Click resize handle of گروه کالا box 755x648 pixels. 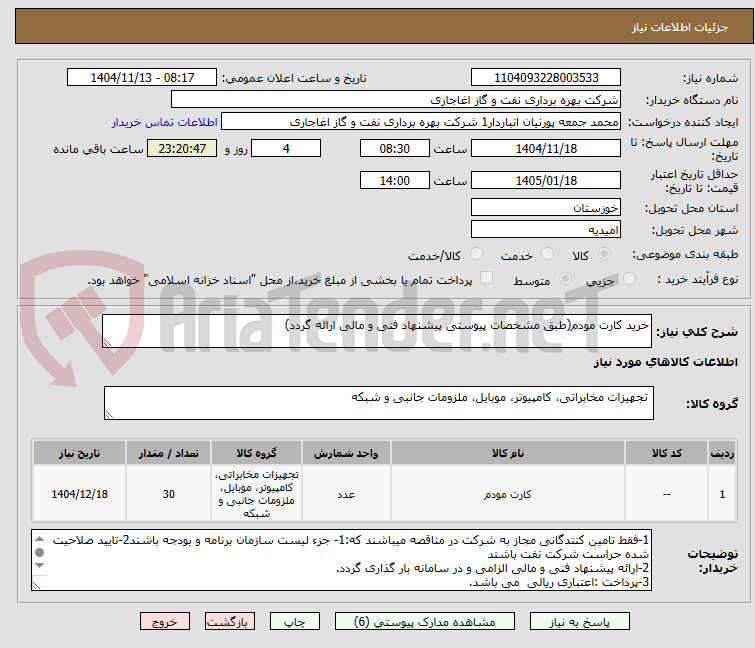pyautogui.click(x=109, y=415)
